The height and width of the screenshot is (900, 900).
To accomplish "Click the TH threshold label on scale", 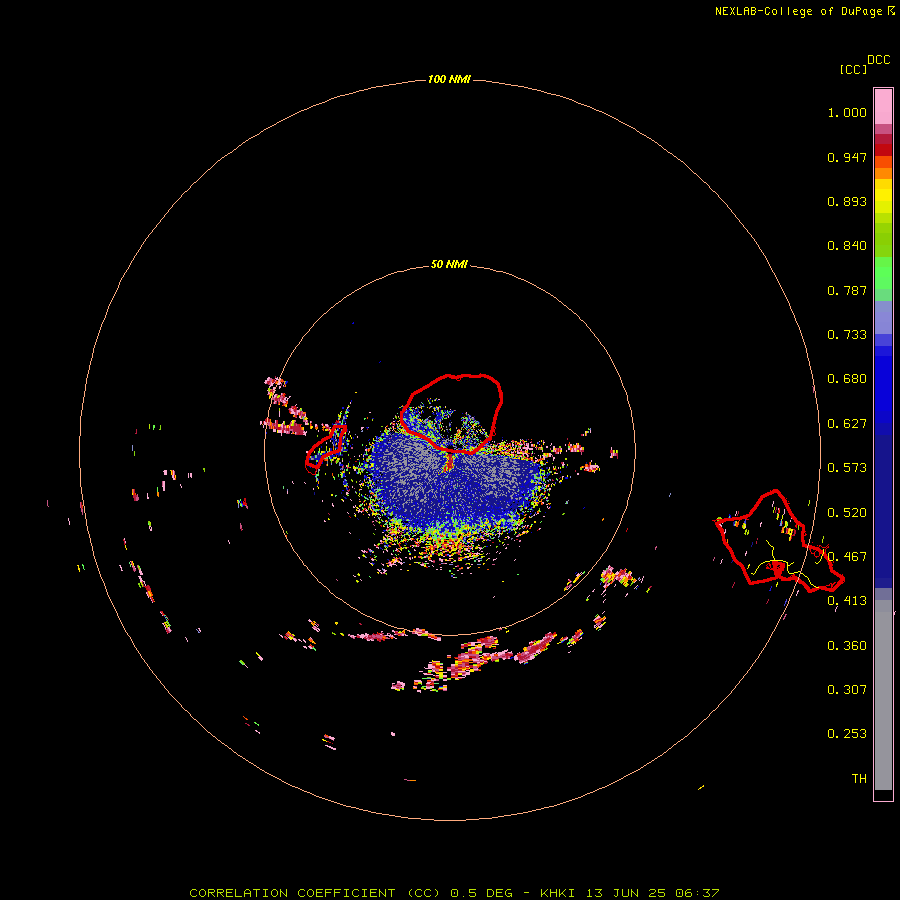I will click(859, 779).
